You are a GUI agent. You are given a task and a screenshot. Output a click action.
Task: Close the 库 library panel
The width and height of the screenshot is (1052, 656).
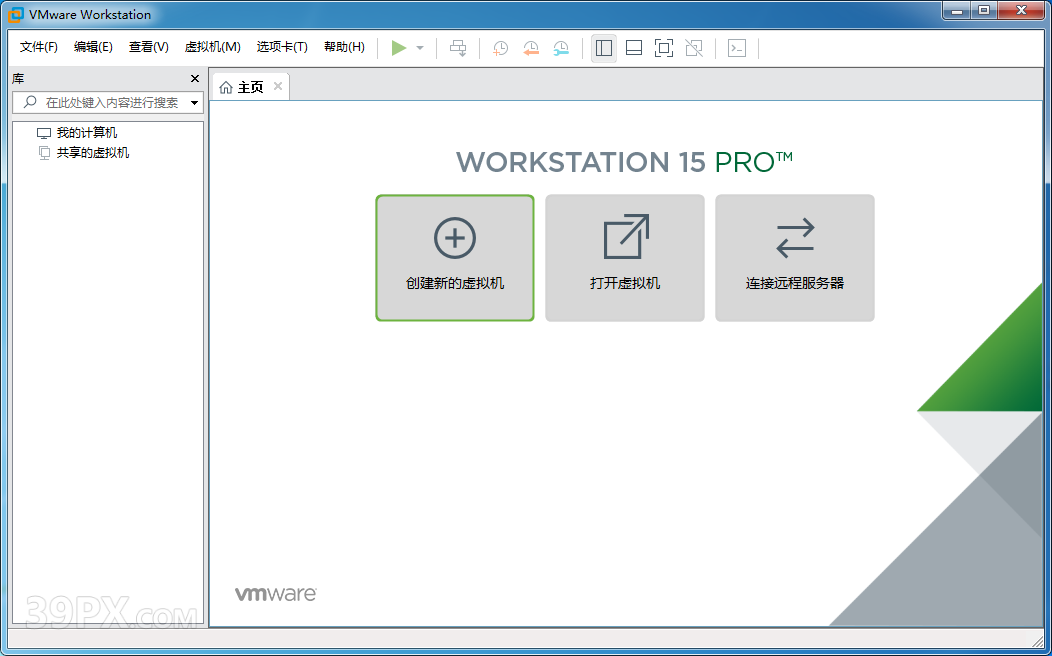tap(195, 78)
